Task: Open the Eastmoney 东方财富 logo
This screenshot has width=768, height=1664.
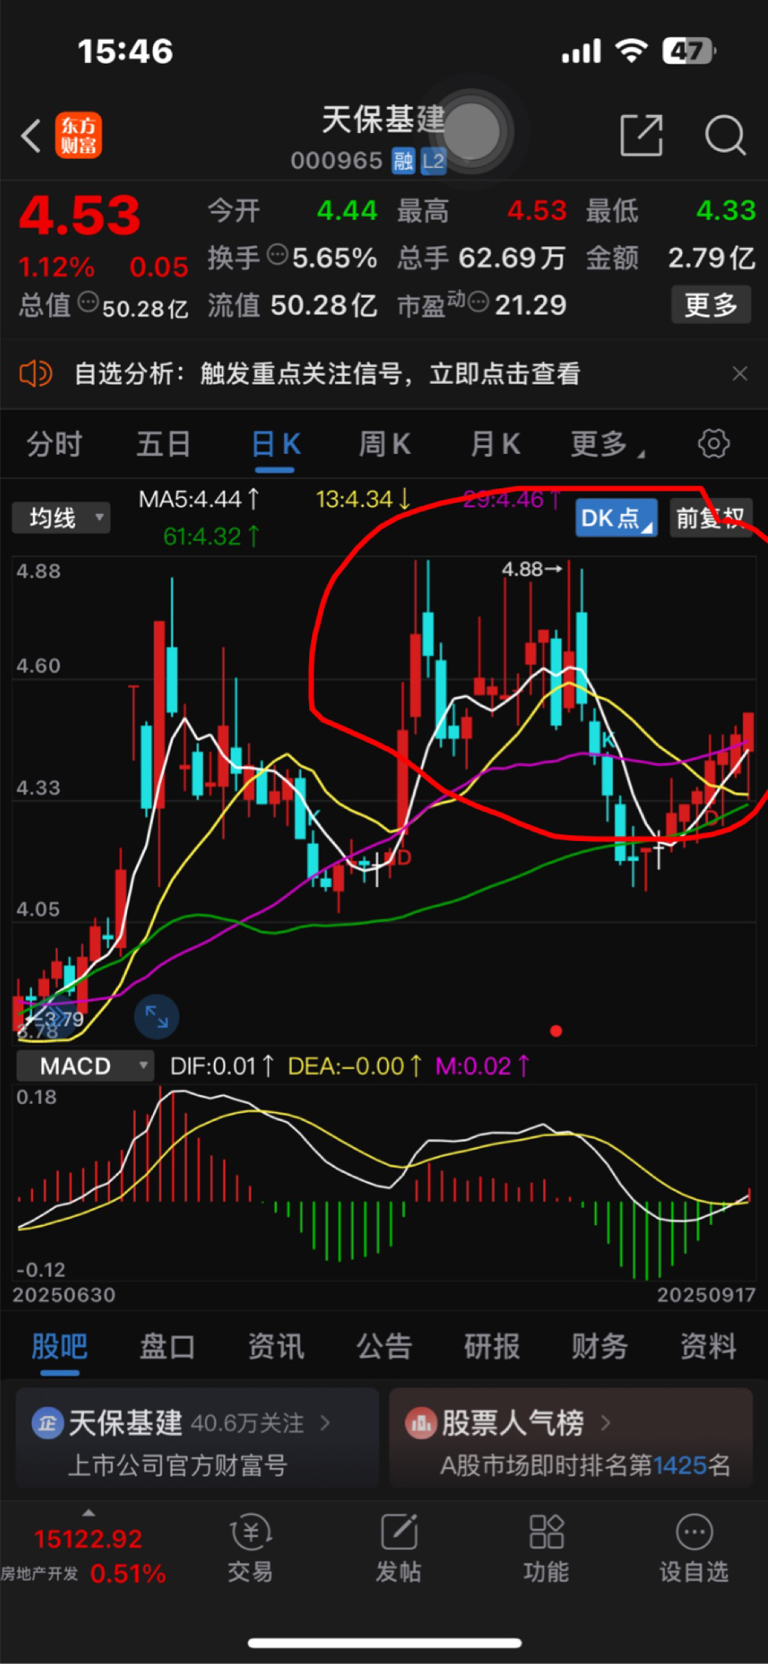Action: click(78, 136)
